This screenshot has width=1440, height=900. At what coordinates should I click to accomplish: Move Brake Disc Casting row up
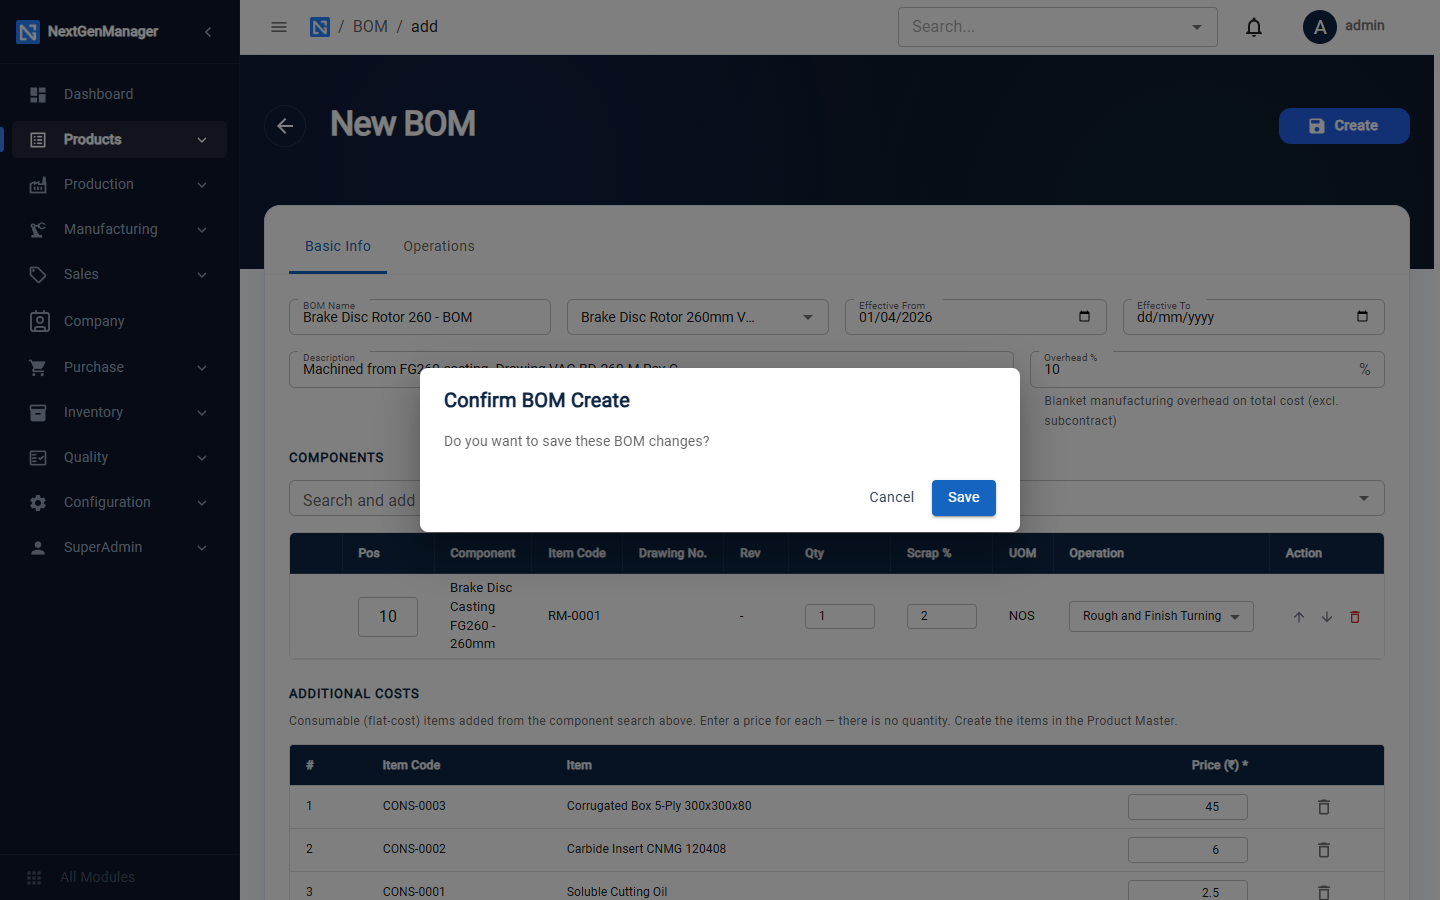coord(1299,617)
